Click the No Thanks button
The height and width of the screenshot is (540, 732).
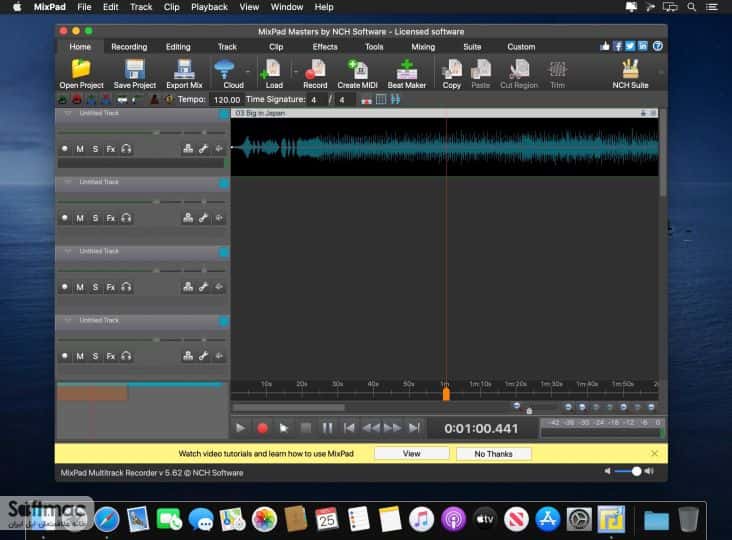493,454
